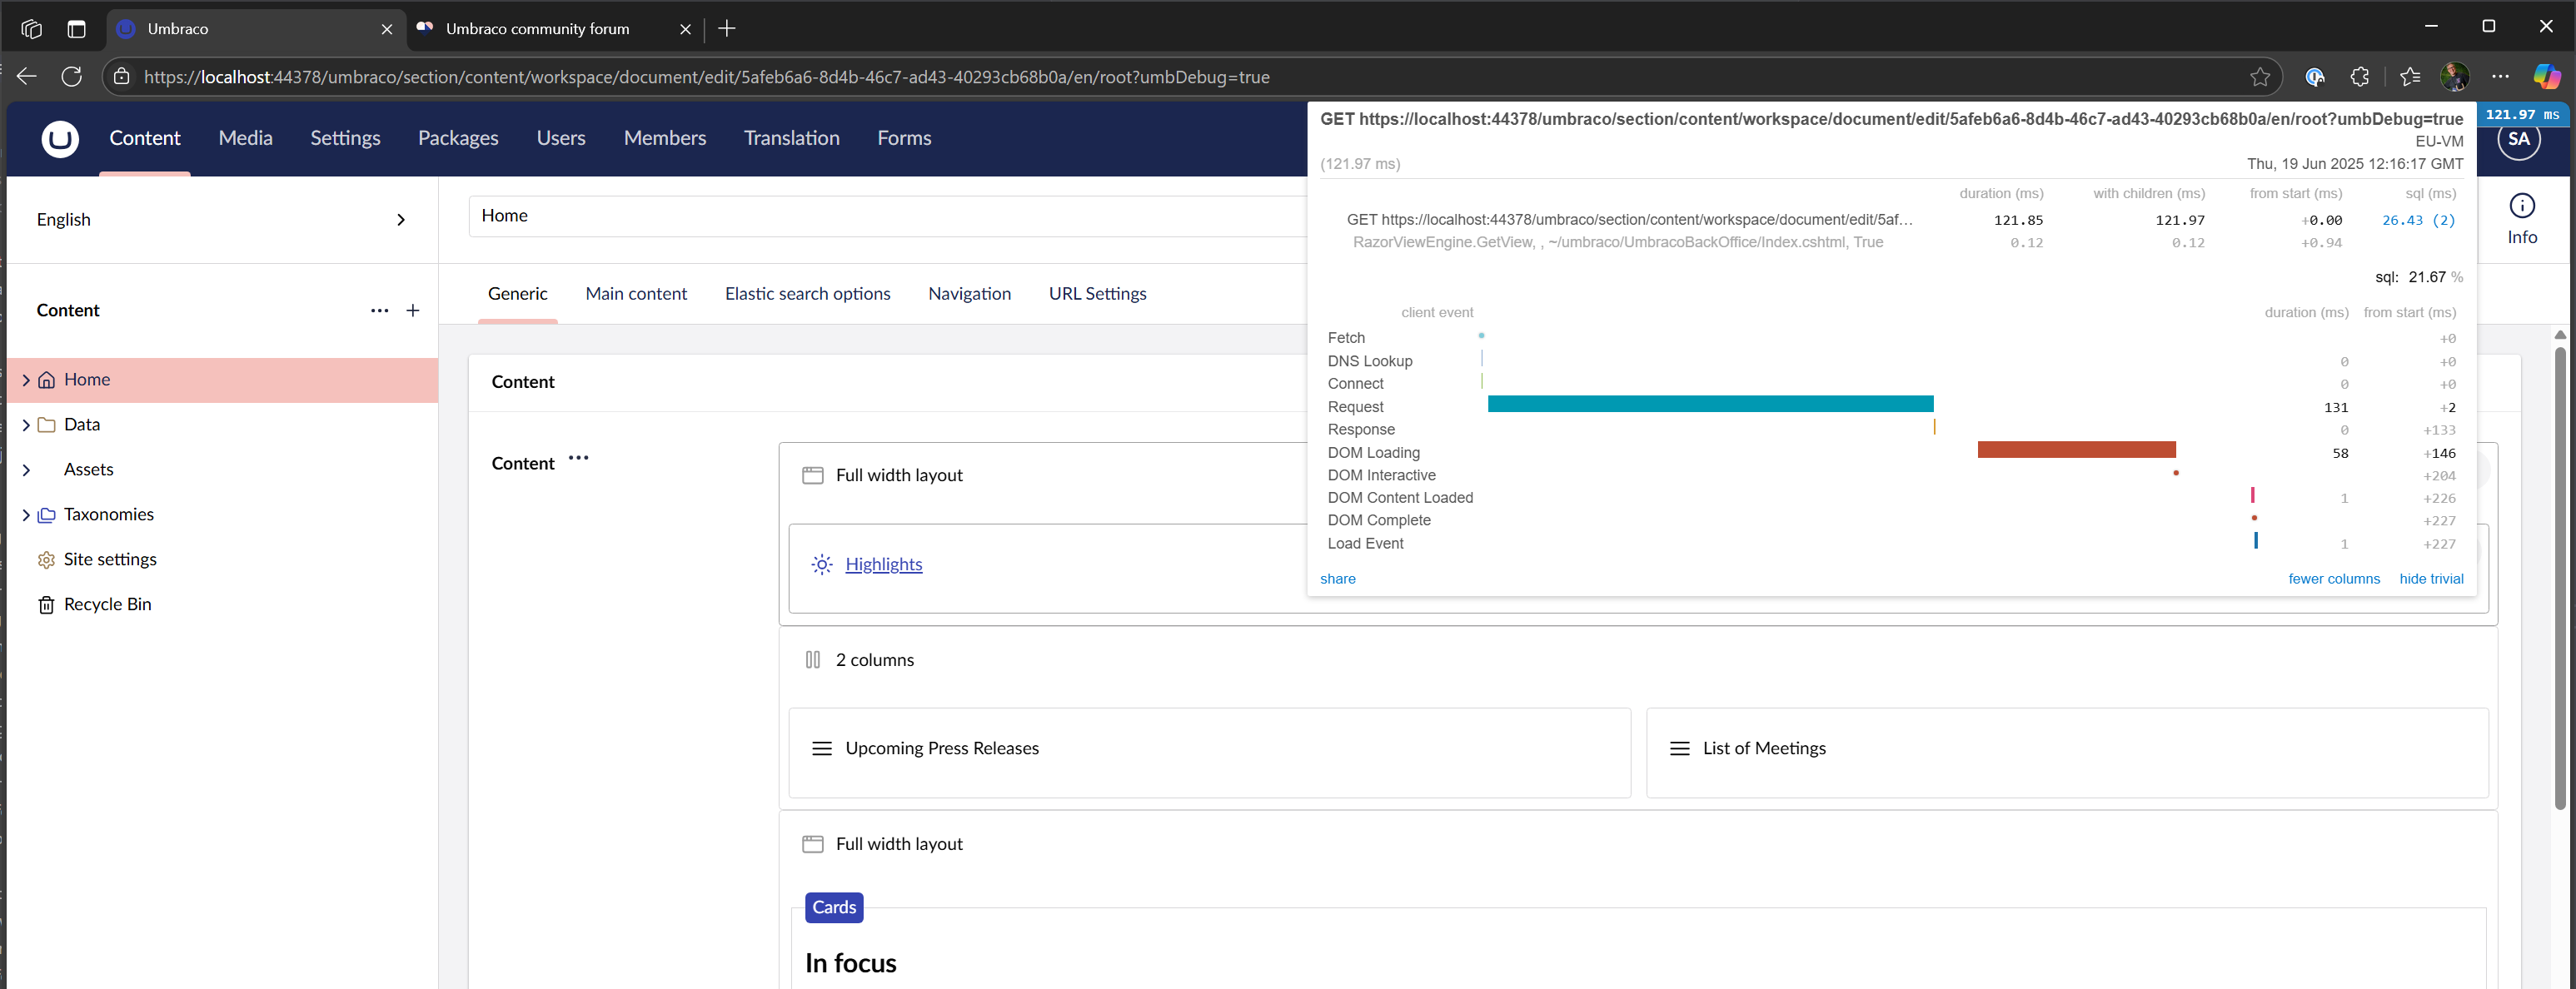Switch to Elastic search options tab
Image resolution: width=2576 pixels, height=989 pixels.
tap(807, 294)
